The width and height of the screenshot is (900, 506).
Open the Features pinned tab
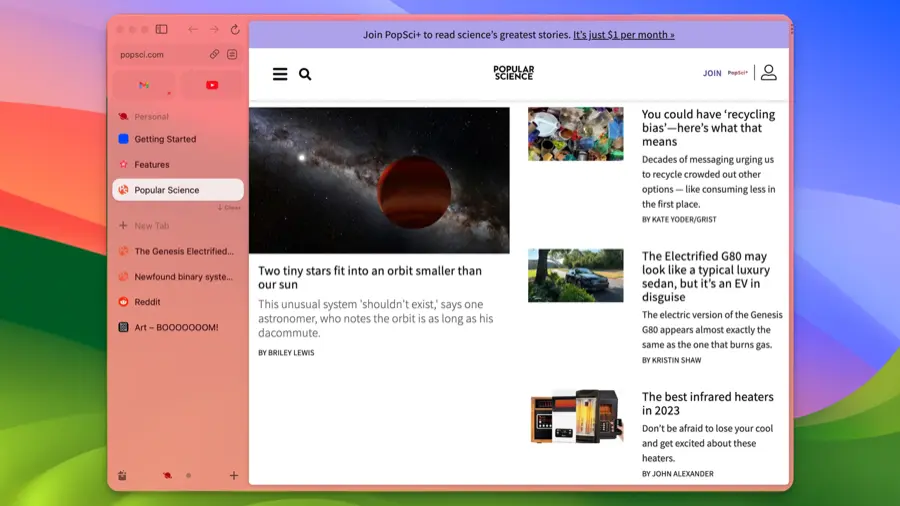(x=178, y=164)
